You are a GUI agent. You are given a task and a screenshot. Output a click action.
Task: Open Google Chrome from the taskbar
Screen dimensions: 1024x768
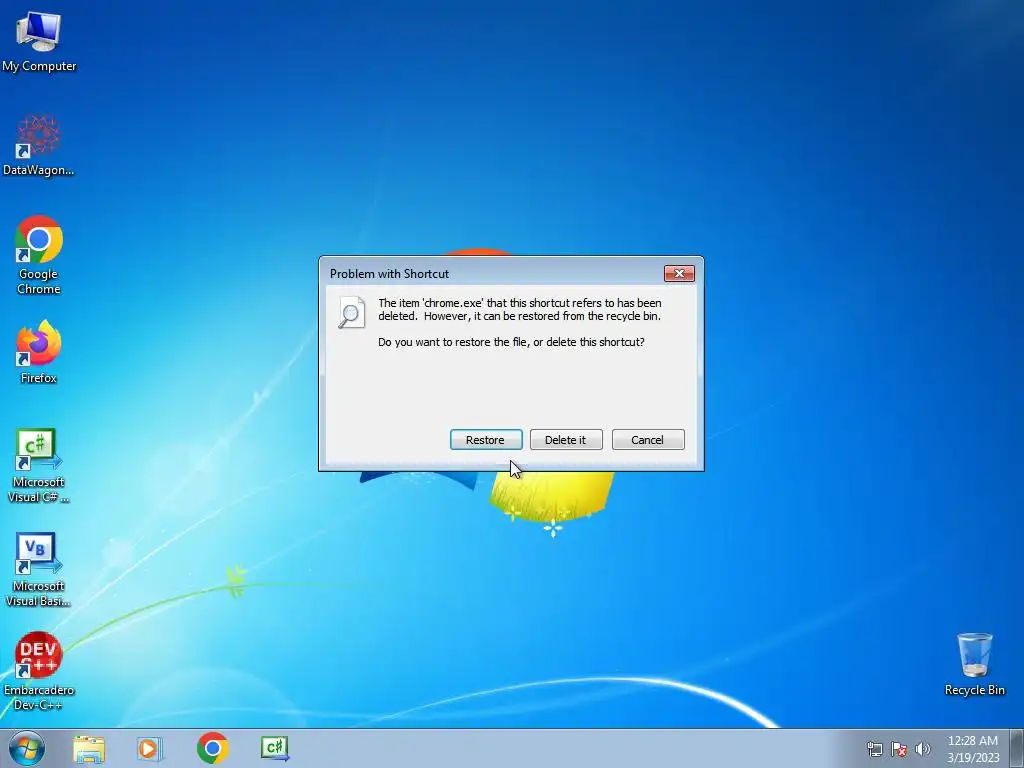point(212,748)
